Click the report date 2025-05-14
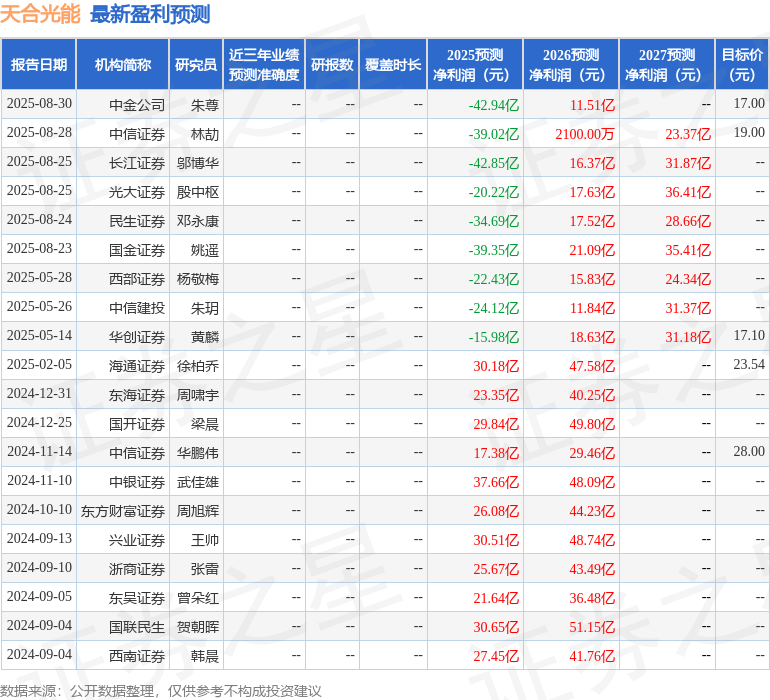Image resolution: width=770 pixels, height=700 pixels. click(x=39, y=336)
